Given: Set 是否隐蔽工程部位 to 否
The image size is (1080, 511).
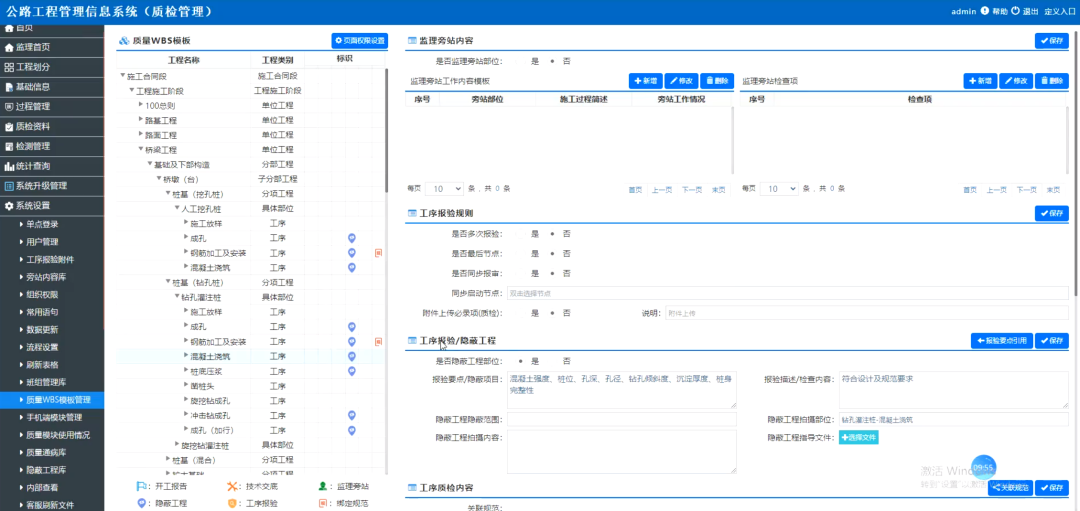Looking at the screenshot, I should click(x=553, y=361).
